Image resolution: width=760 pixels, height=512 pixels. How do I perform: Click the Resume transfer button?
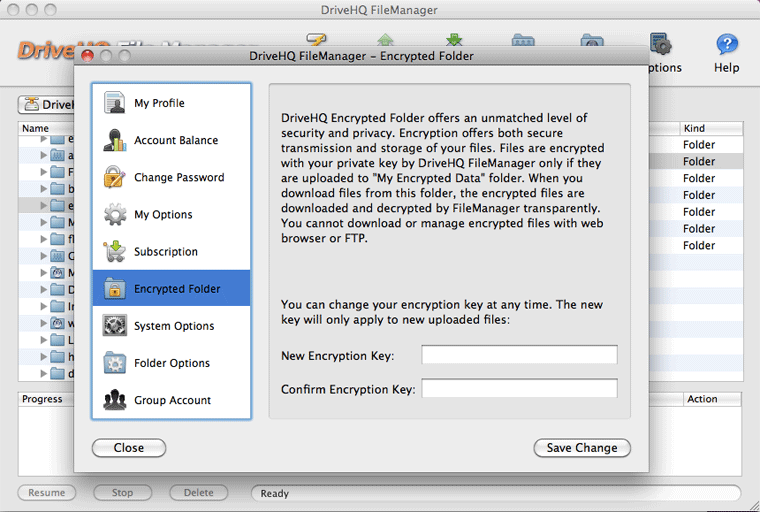pyautogui.click(x=47, y=493)
